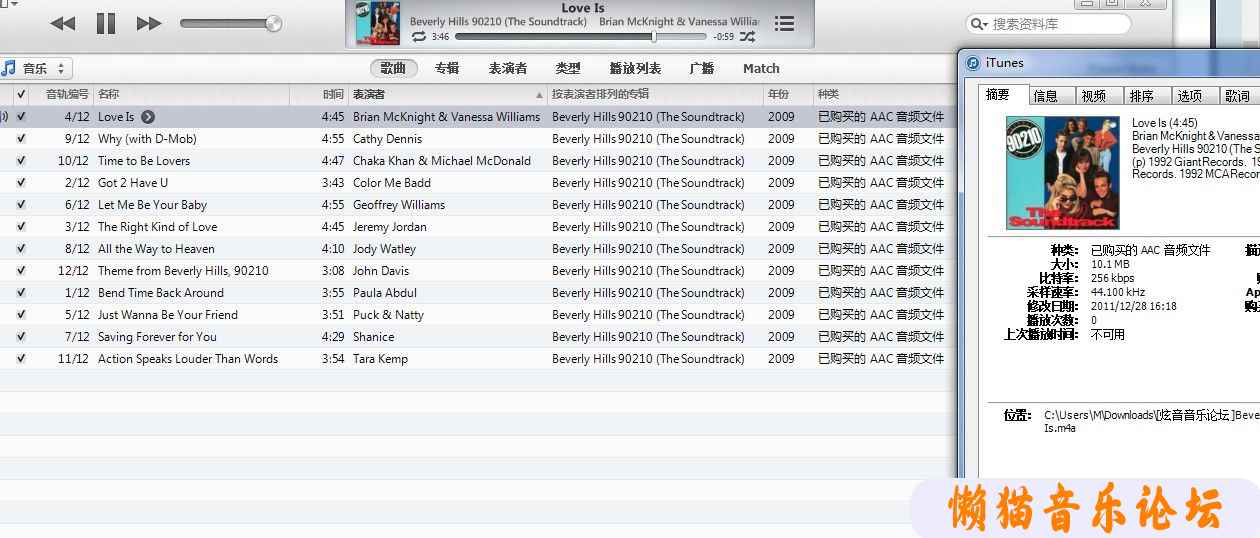Screen dimensions: 1260x538
Task: Uncheck the All the Way to Heaven track
Action: pos(21,249)
